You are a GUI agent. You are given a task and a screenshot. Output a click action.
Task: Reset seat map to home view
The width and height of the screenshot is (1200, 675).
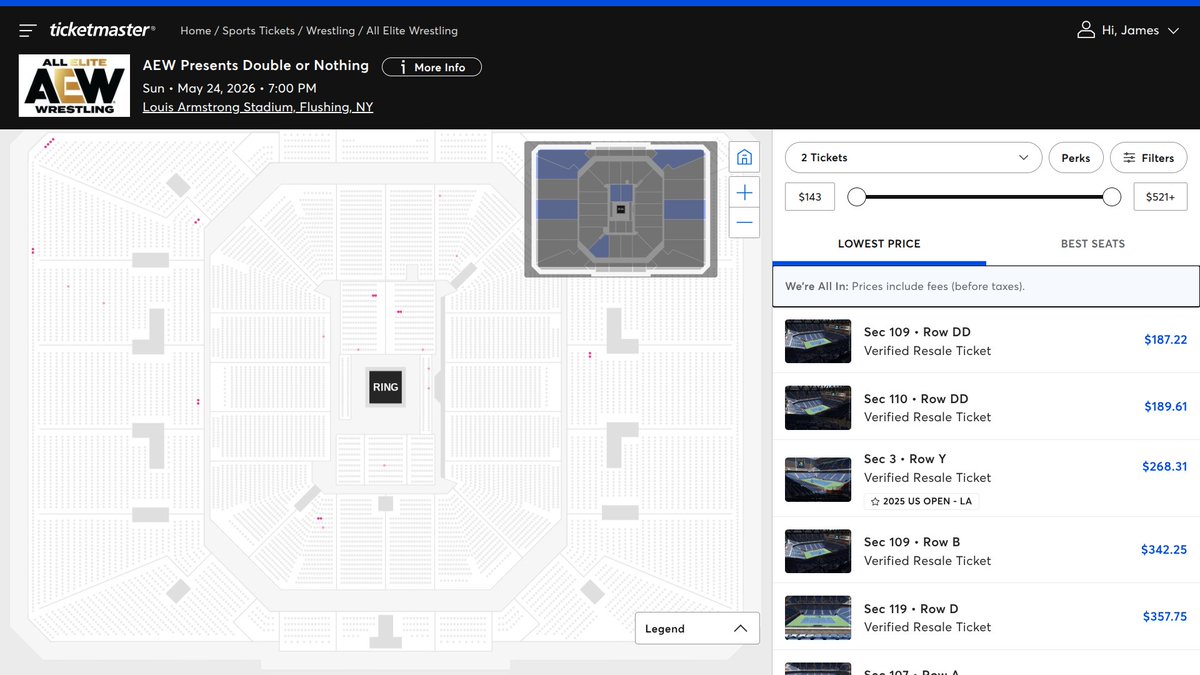coord(744,157)
